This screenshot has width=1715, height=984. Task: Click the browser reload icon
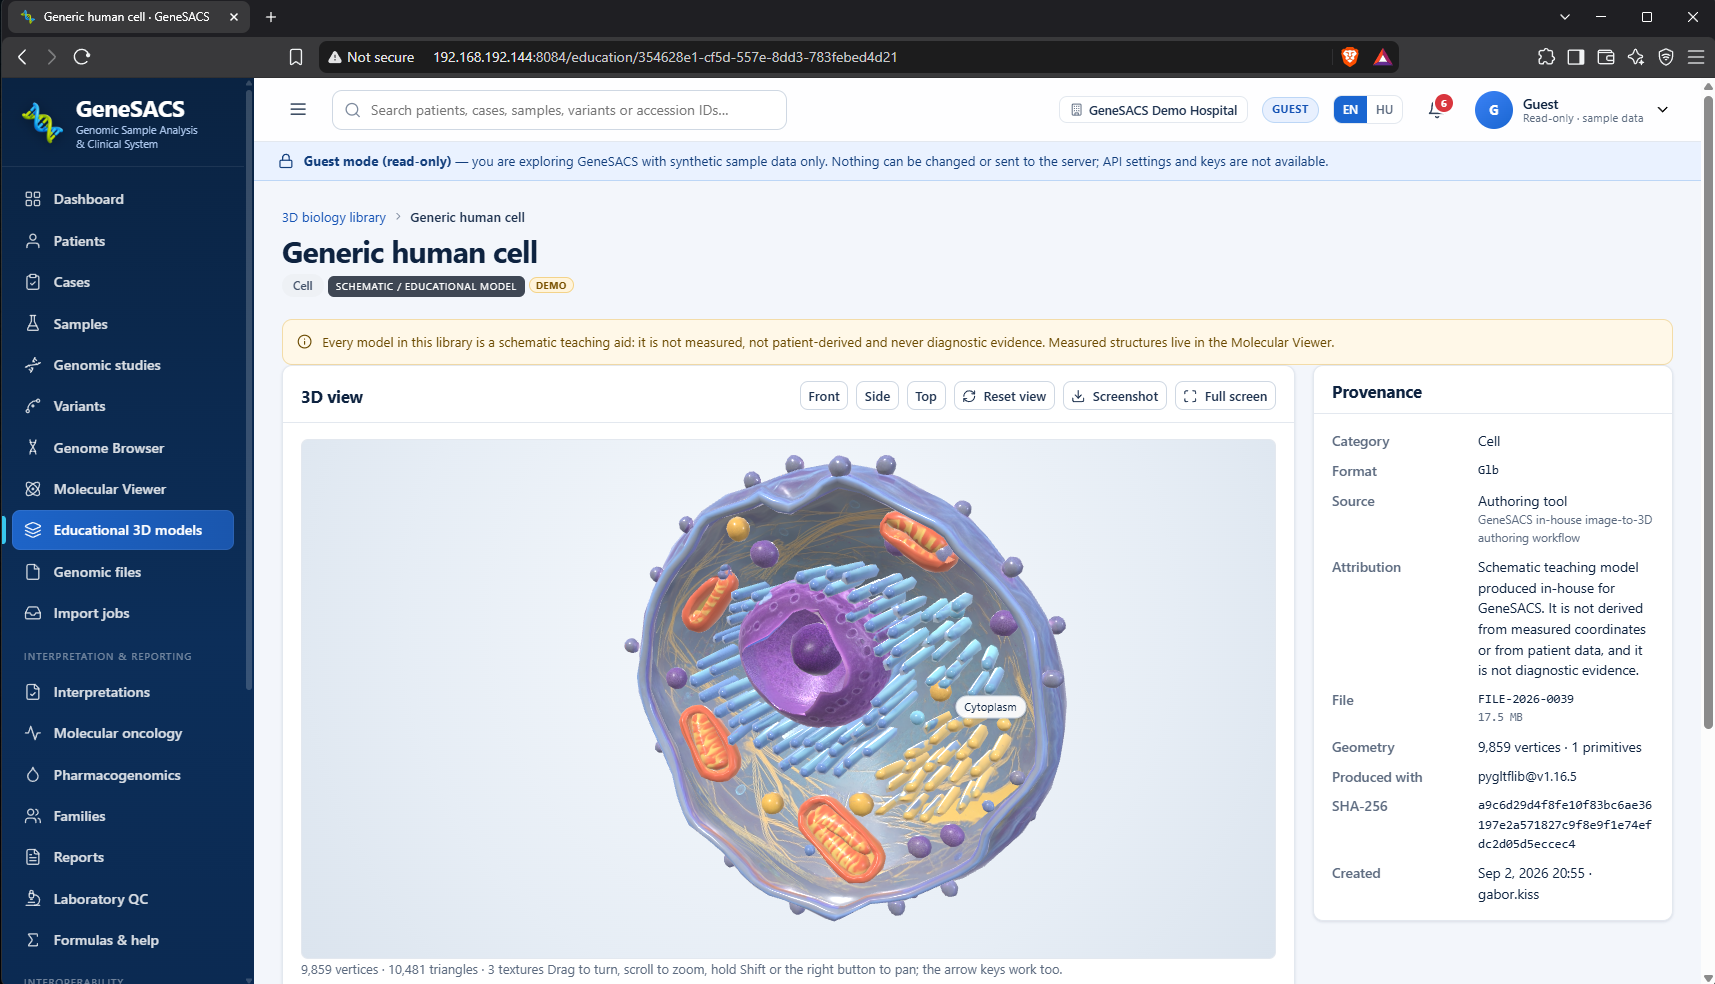[x=82, y=57]
